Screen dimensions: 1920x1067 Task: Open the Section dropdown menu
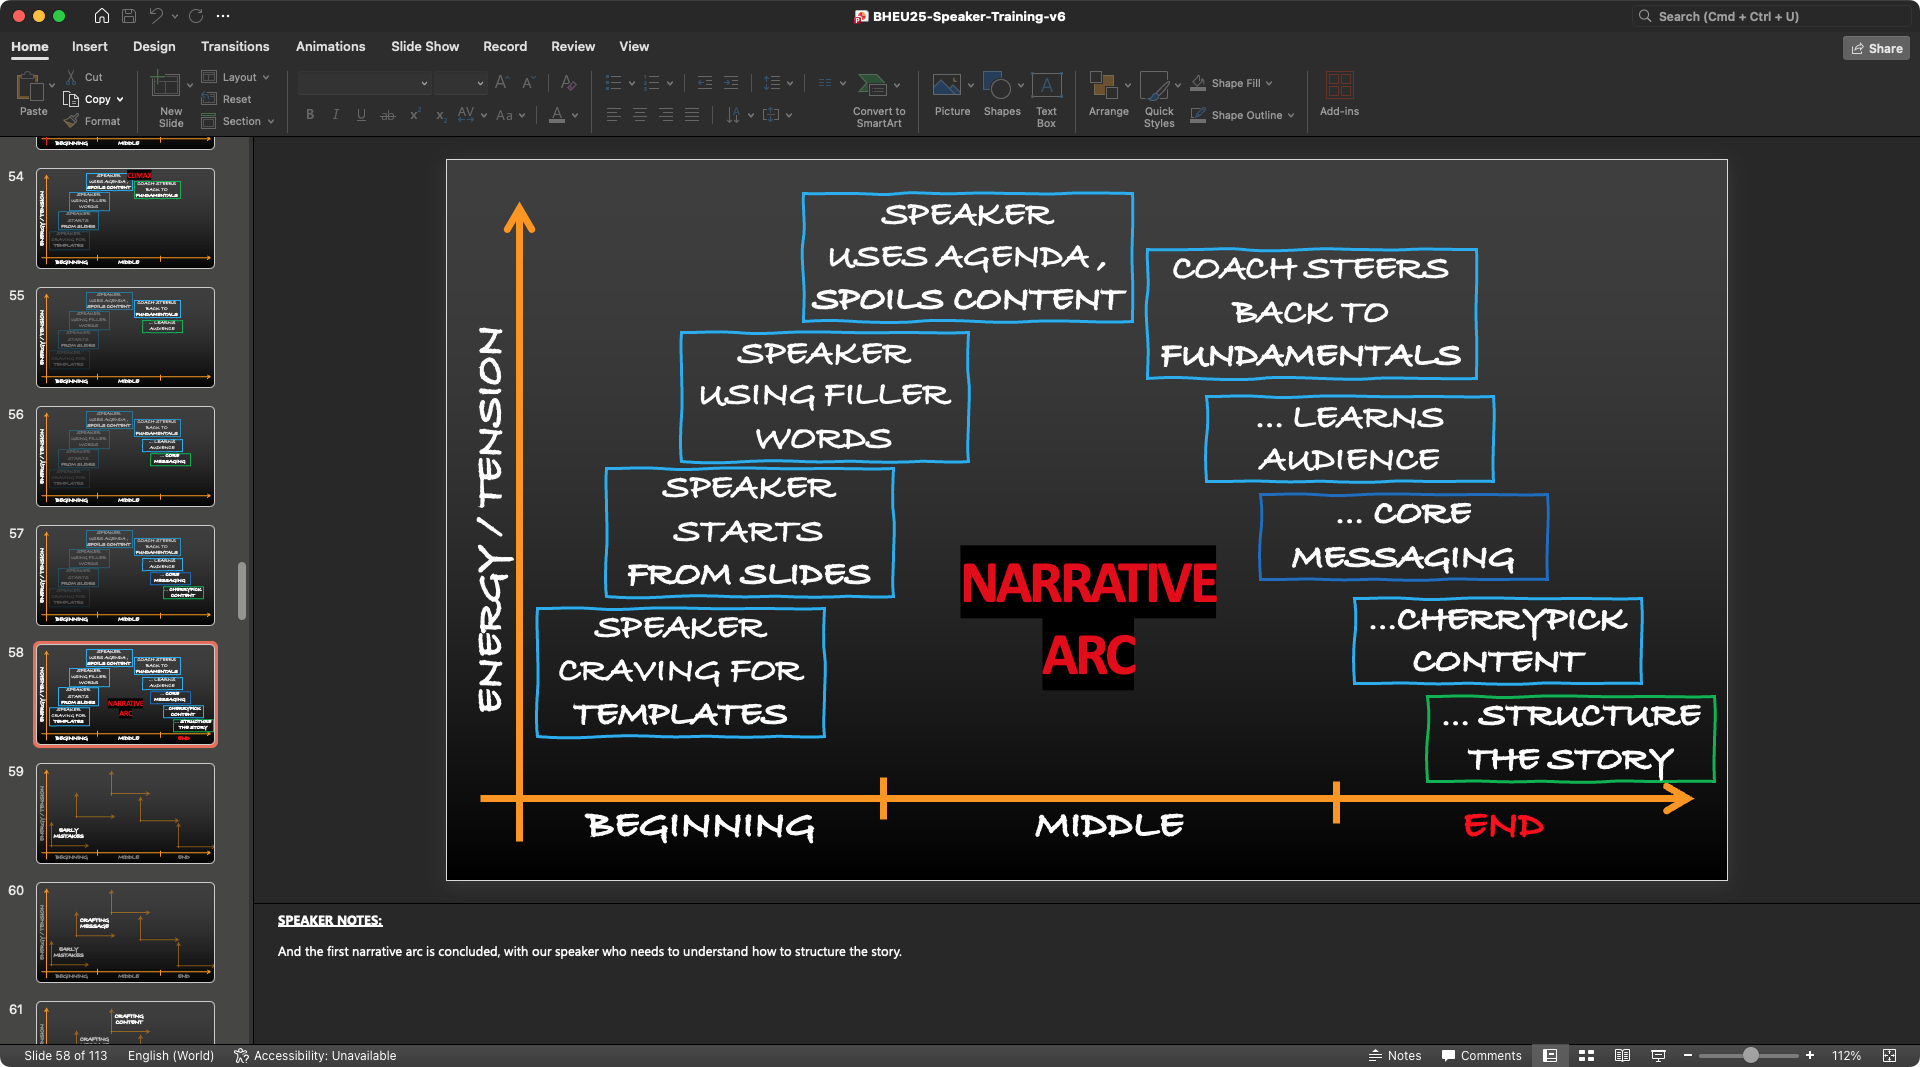(x=240, y=121)
